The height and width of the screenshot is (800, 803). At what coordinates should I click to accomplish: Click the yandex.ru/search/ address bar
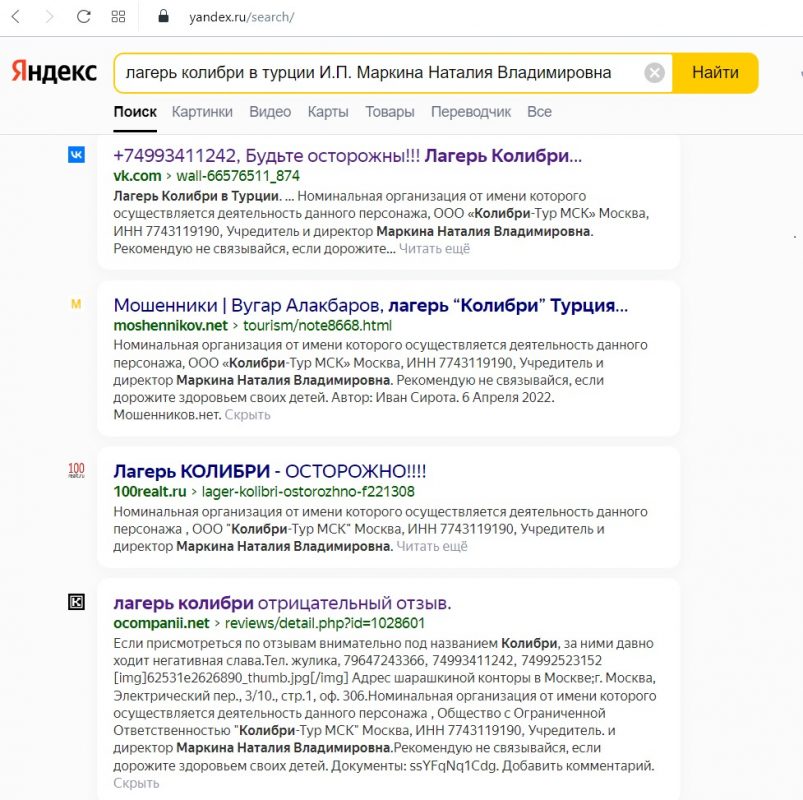[x=241, y=17]
